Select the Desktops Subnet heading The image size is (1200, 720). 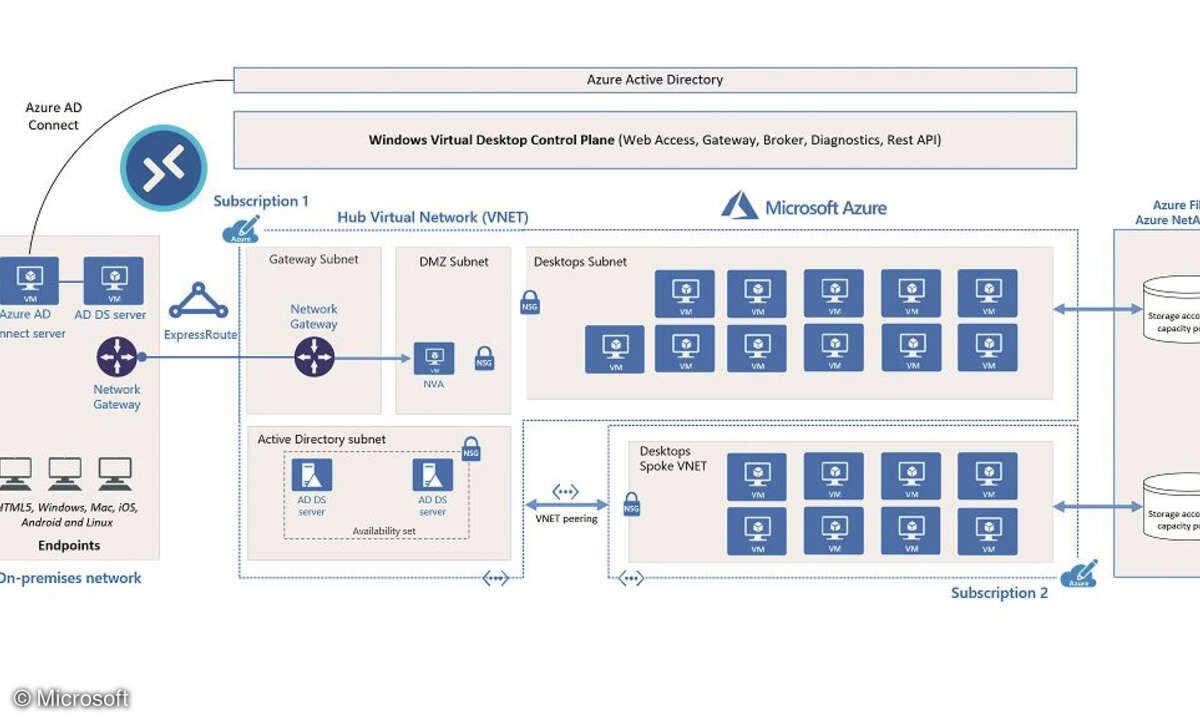[x=580, y=262]
